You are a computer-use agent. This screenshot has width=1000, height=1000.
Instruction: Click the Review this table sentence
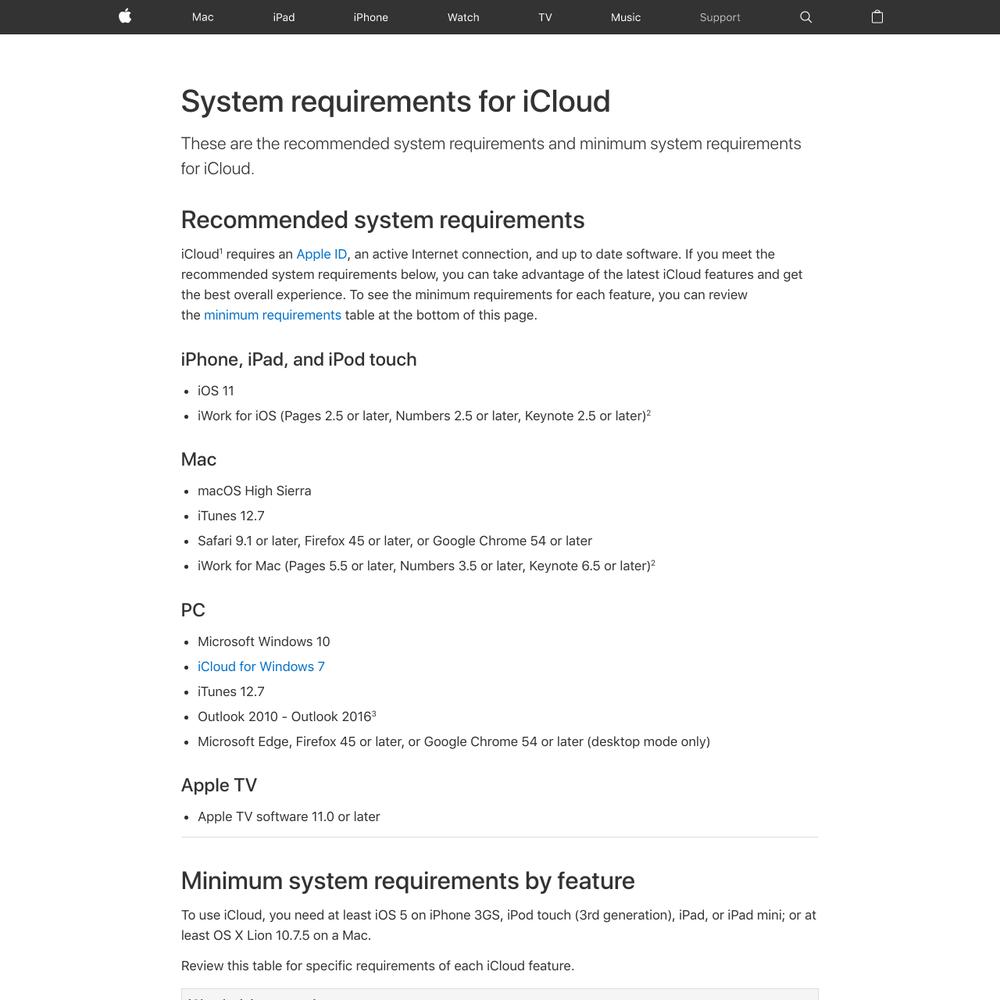coord(378,966)
